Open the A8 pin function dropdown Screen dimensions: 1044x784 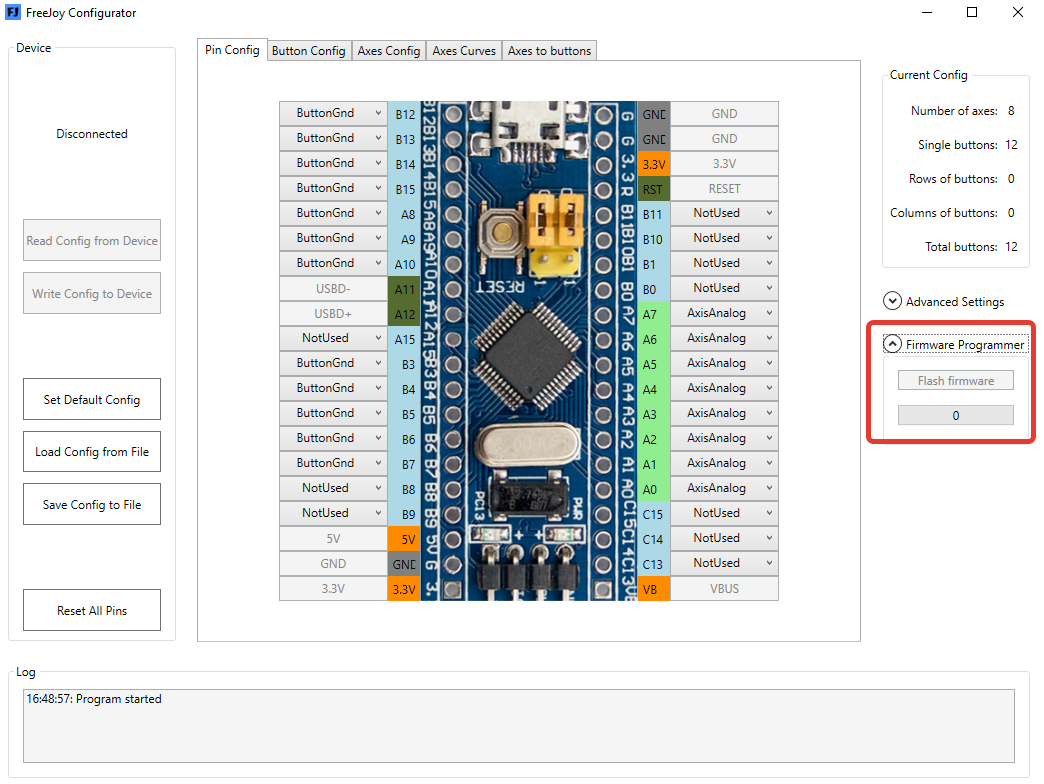333,213
